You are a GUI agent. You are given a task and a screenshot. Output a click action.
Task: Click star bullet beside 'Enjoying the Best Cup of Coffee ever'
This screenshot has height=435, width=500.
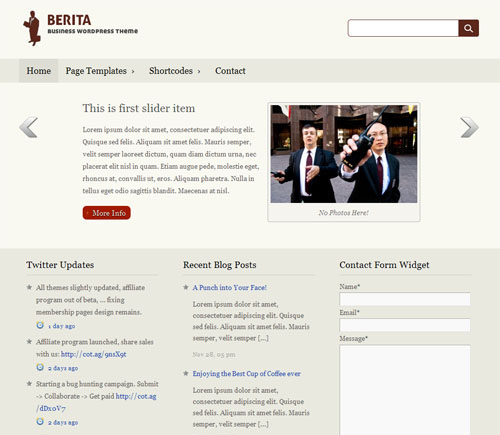pyautogui.click(x=186, y=373)
